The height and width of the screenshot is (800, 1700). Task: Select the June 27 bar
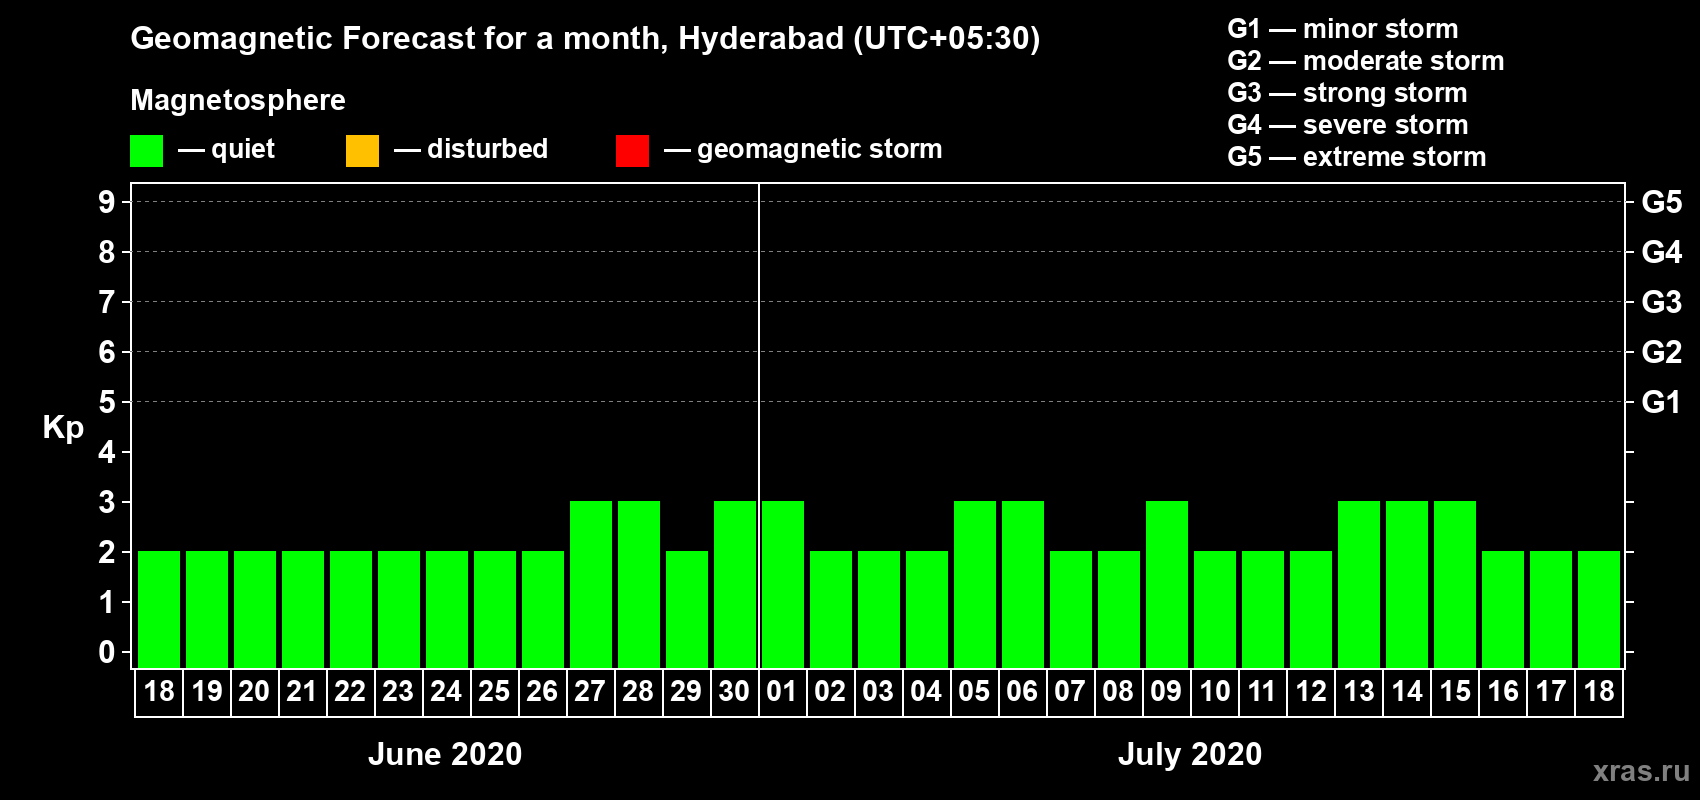(x=591, y=584)
